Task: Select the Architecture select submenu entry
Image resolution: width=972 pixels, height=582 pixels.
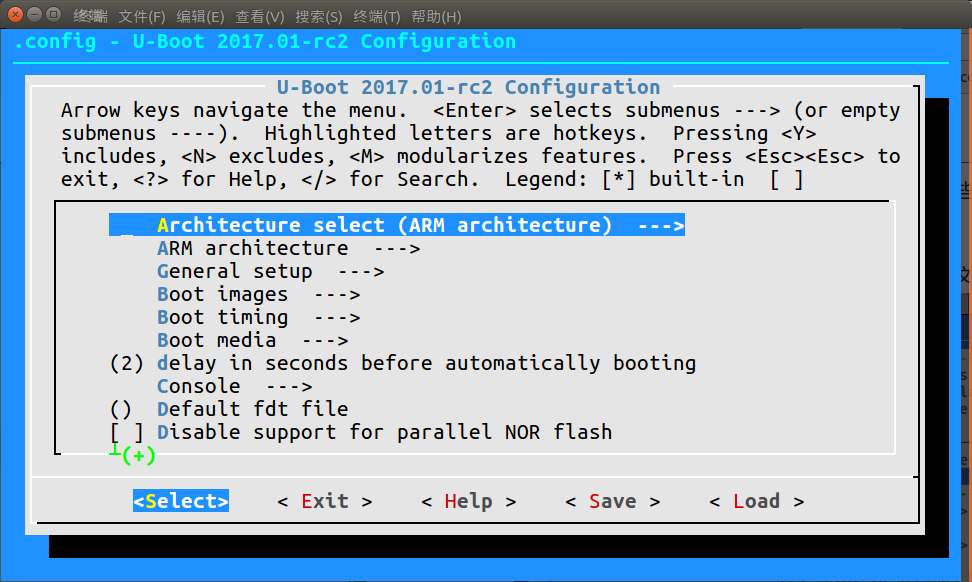Action: pyautogui.click(x=396, y=226)
